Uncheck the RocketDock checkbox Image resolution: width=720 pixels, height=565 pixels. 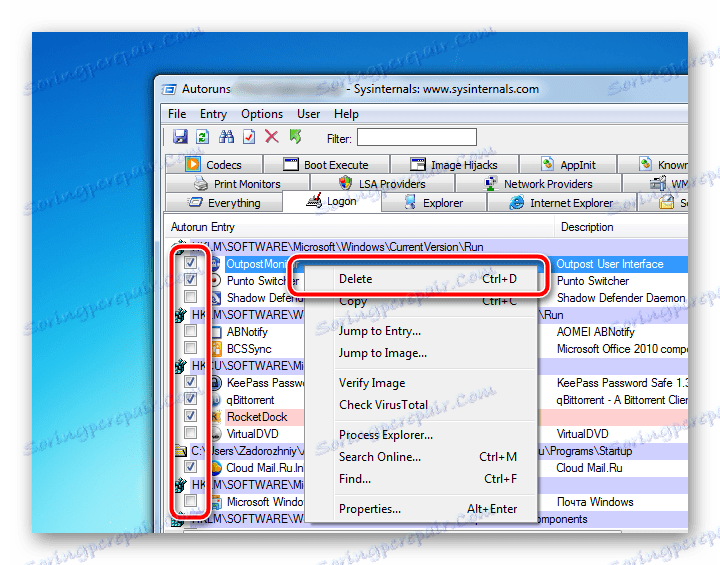[190, 416]
